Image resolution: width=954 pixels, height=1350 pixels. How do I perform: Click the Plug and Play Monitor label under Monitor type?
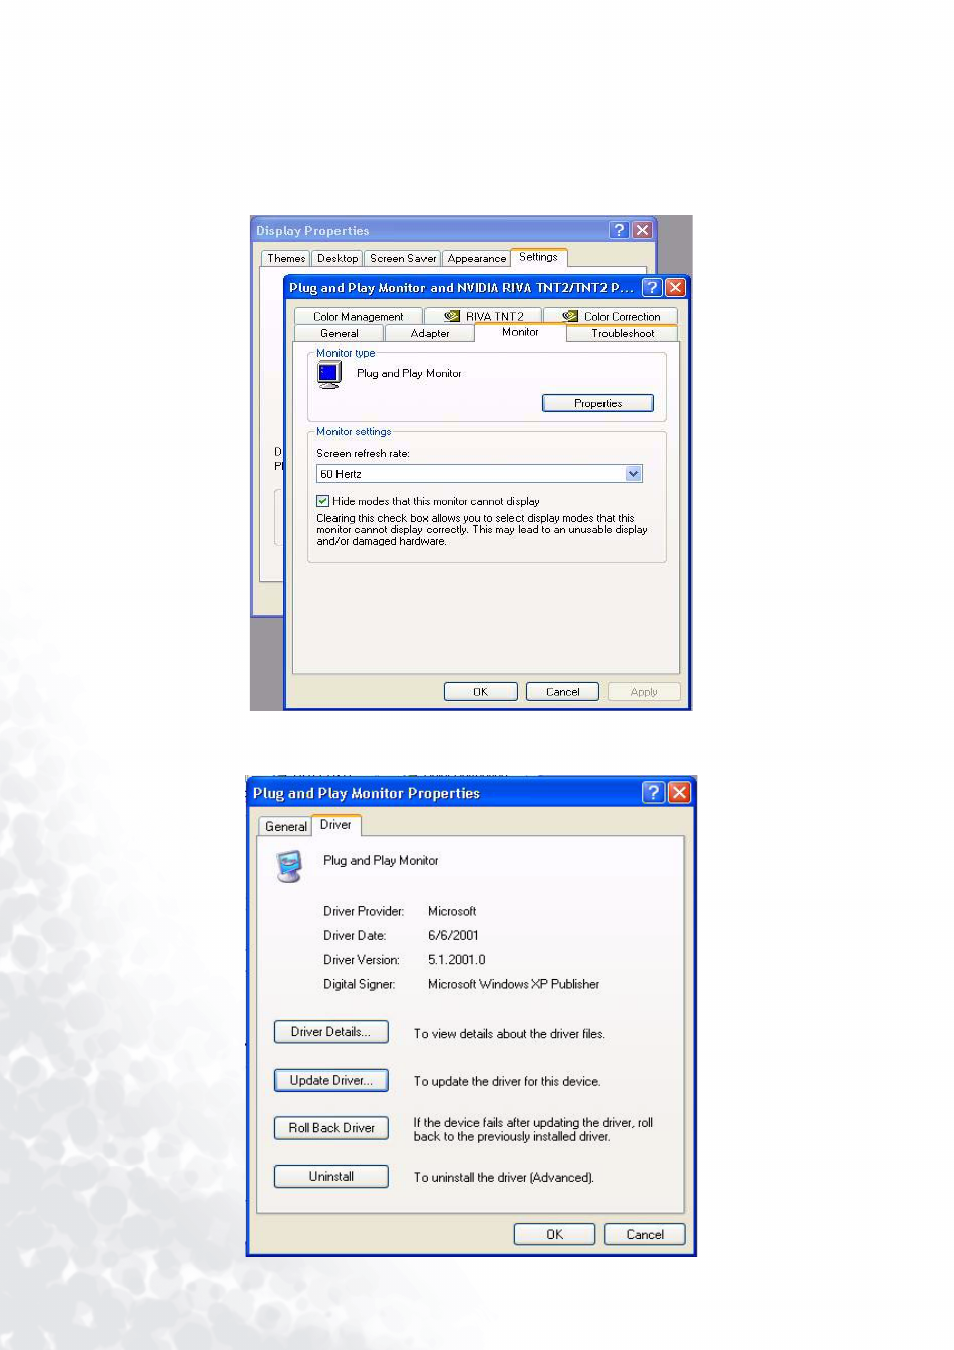click(409, 373)
